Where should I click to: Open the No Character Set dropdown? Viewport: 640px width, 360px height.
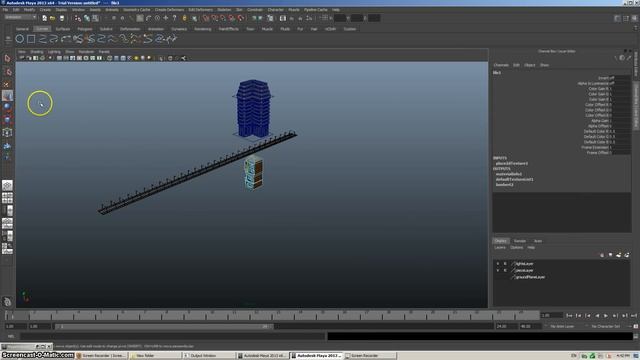[605, 327]
